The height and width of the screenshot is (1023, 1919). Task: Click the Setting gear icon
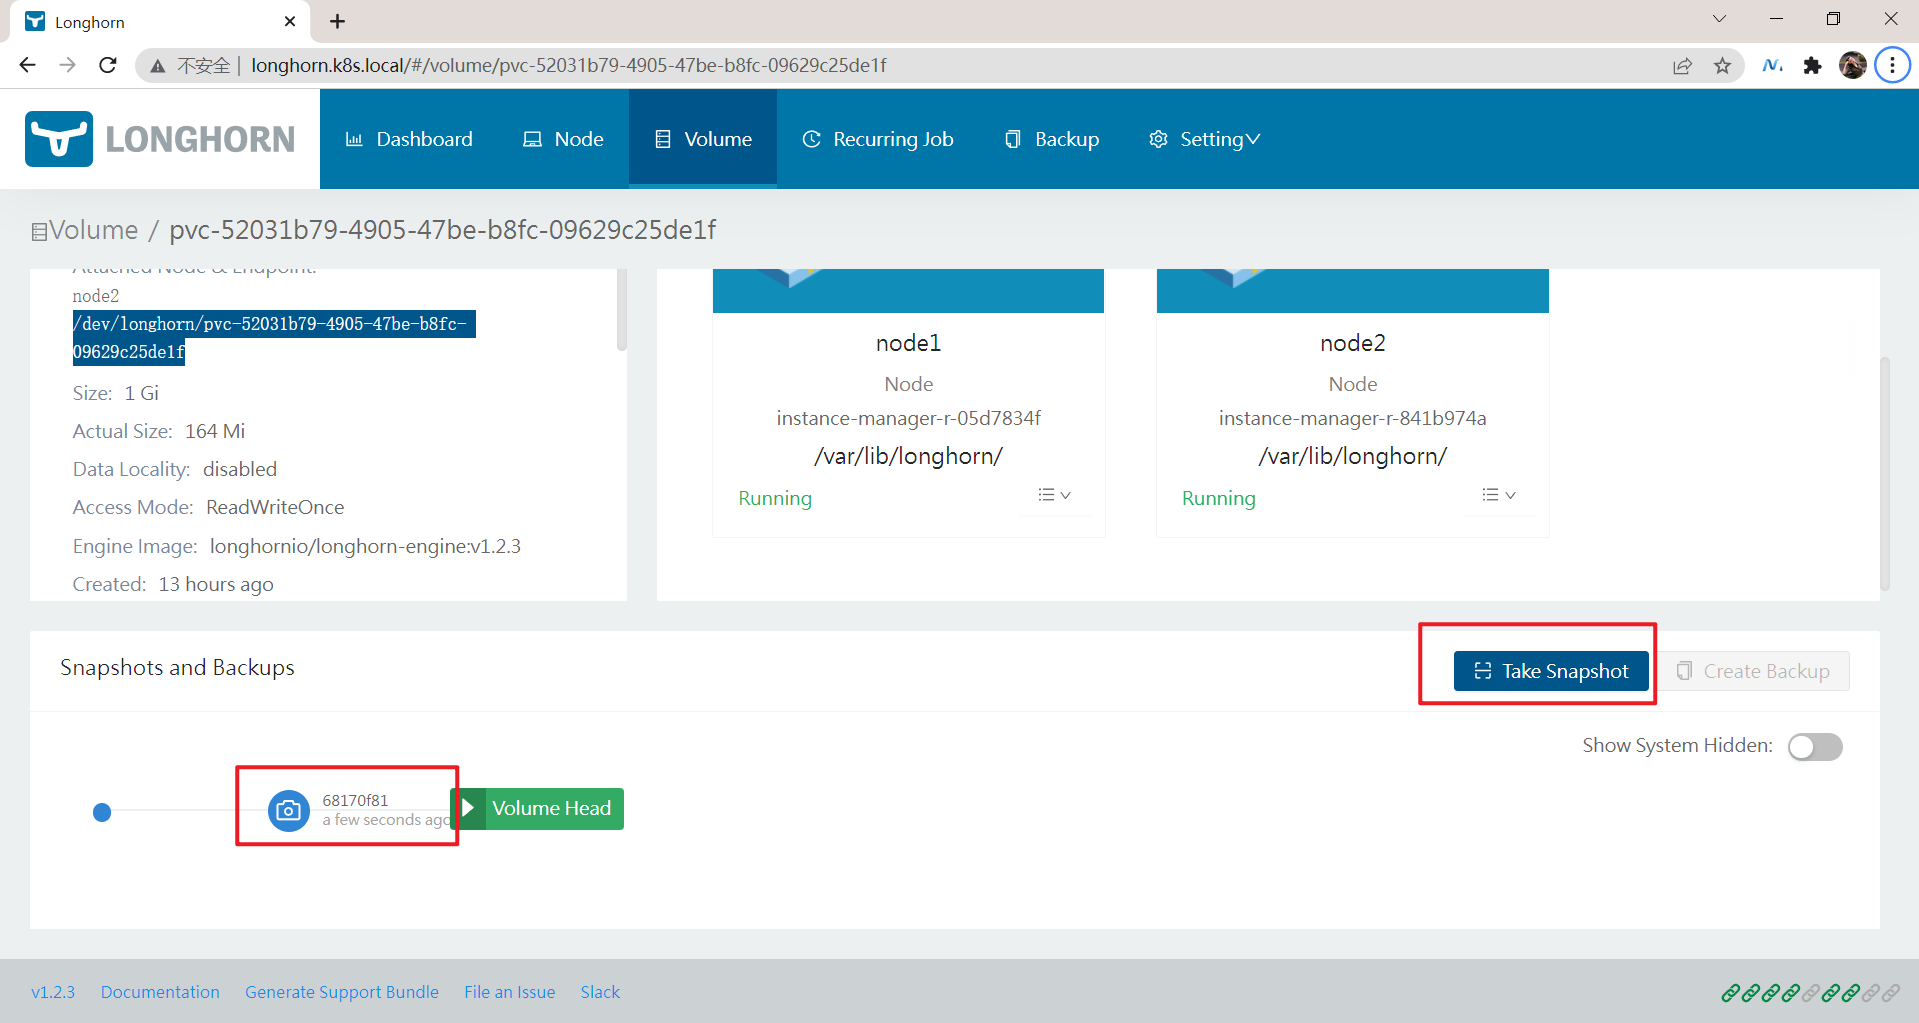(x=1158, y=139)
